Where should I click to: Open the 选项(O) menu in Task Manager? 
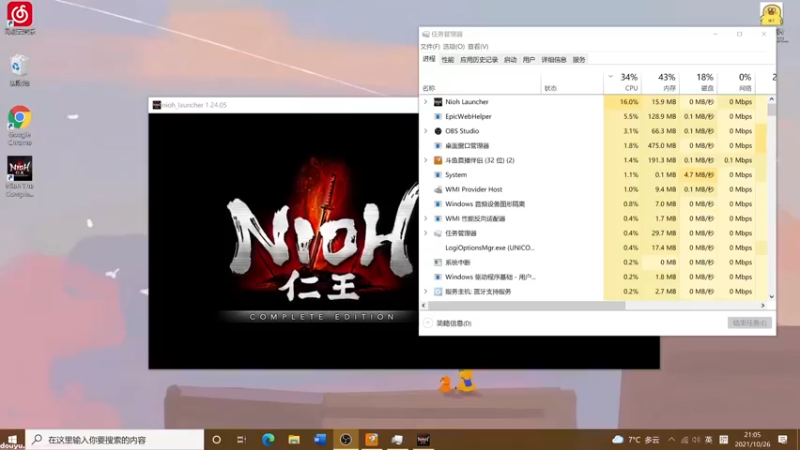point(454,46)
